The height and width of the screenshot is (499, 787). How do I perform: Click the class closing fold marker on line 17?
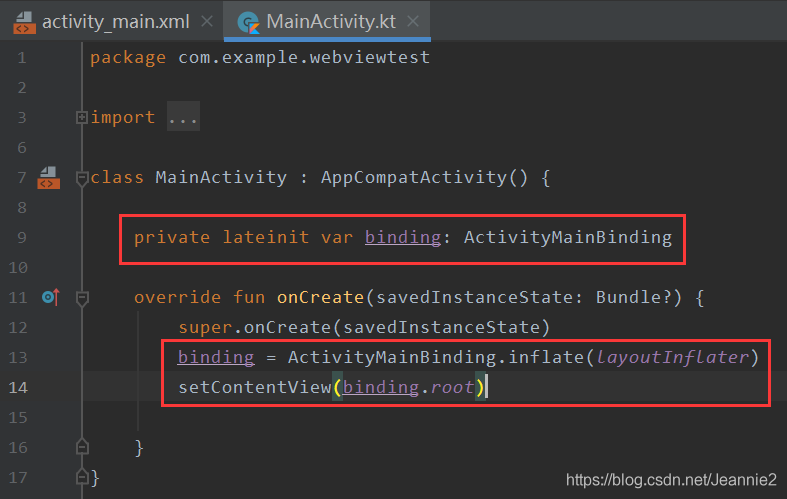(x=82, y=477)
